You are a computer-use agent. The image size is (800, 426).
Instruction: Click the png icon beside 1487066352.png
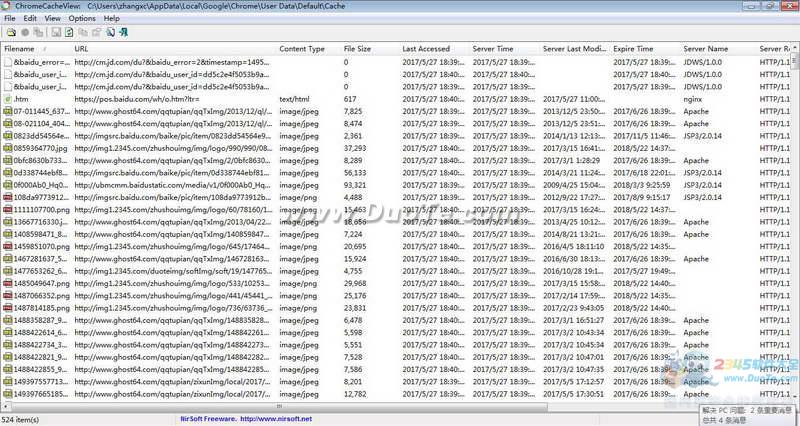[x=8, y=295]
